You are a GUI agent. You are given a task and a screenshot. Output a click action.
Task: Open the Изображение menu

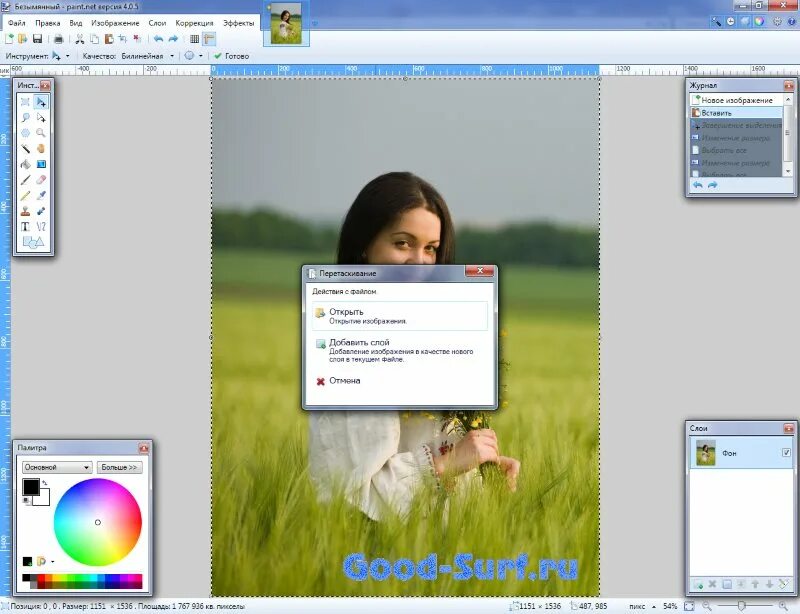[115, 23]
